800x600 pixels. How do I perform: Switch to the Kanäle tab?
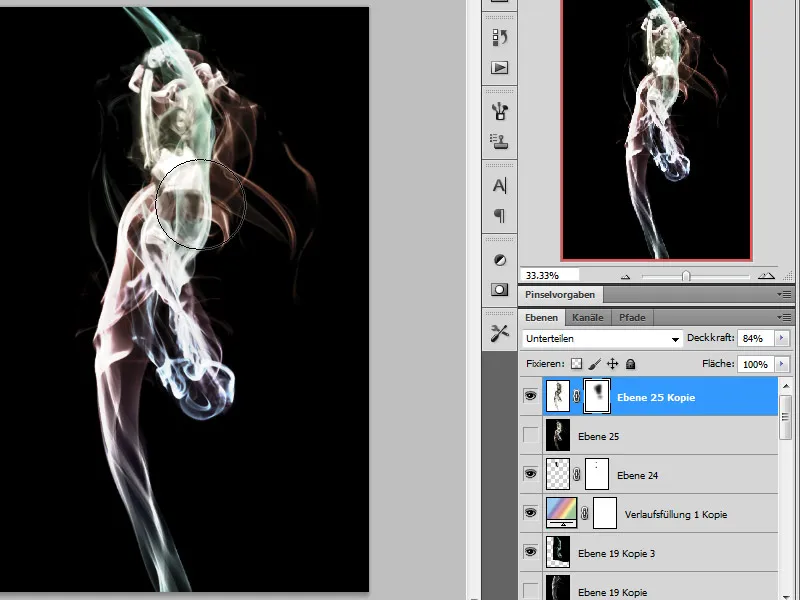click(588, 316)
